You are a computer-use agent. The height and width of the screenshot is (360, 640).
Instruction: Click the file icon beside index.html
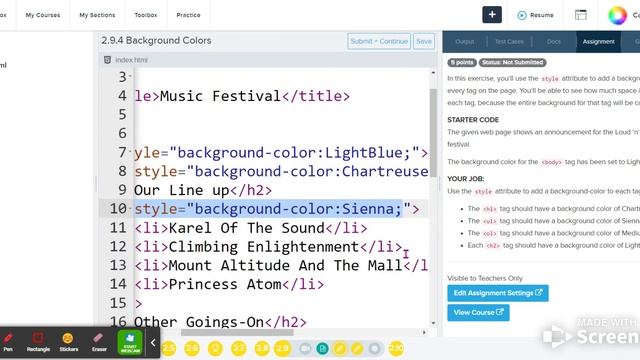click(107, 60)
